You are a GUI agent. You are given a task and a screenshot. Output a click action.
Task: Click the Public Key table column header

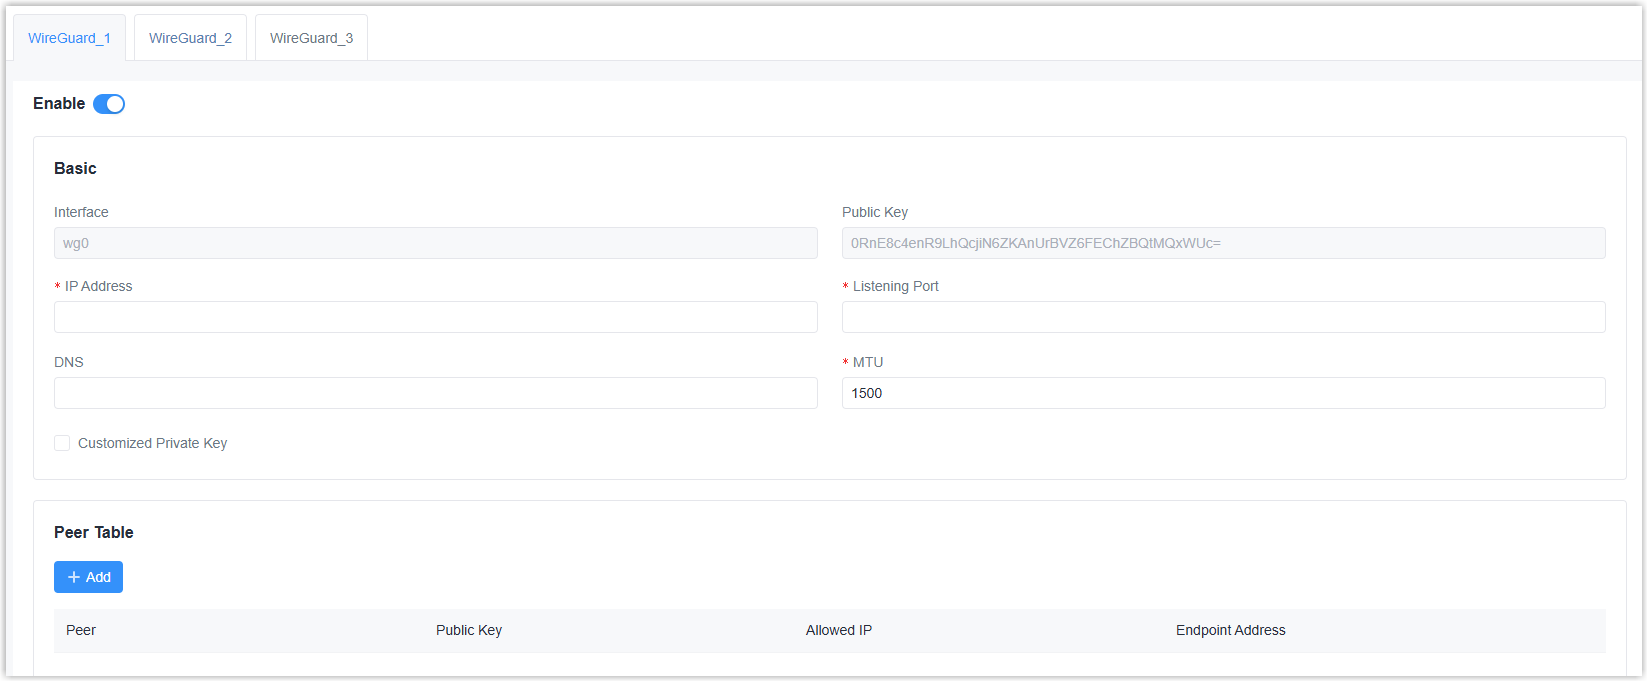point(469,630)
